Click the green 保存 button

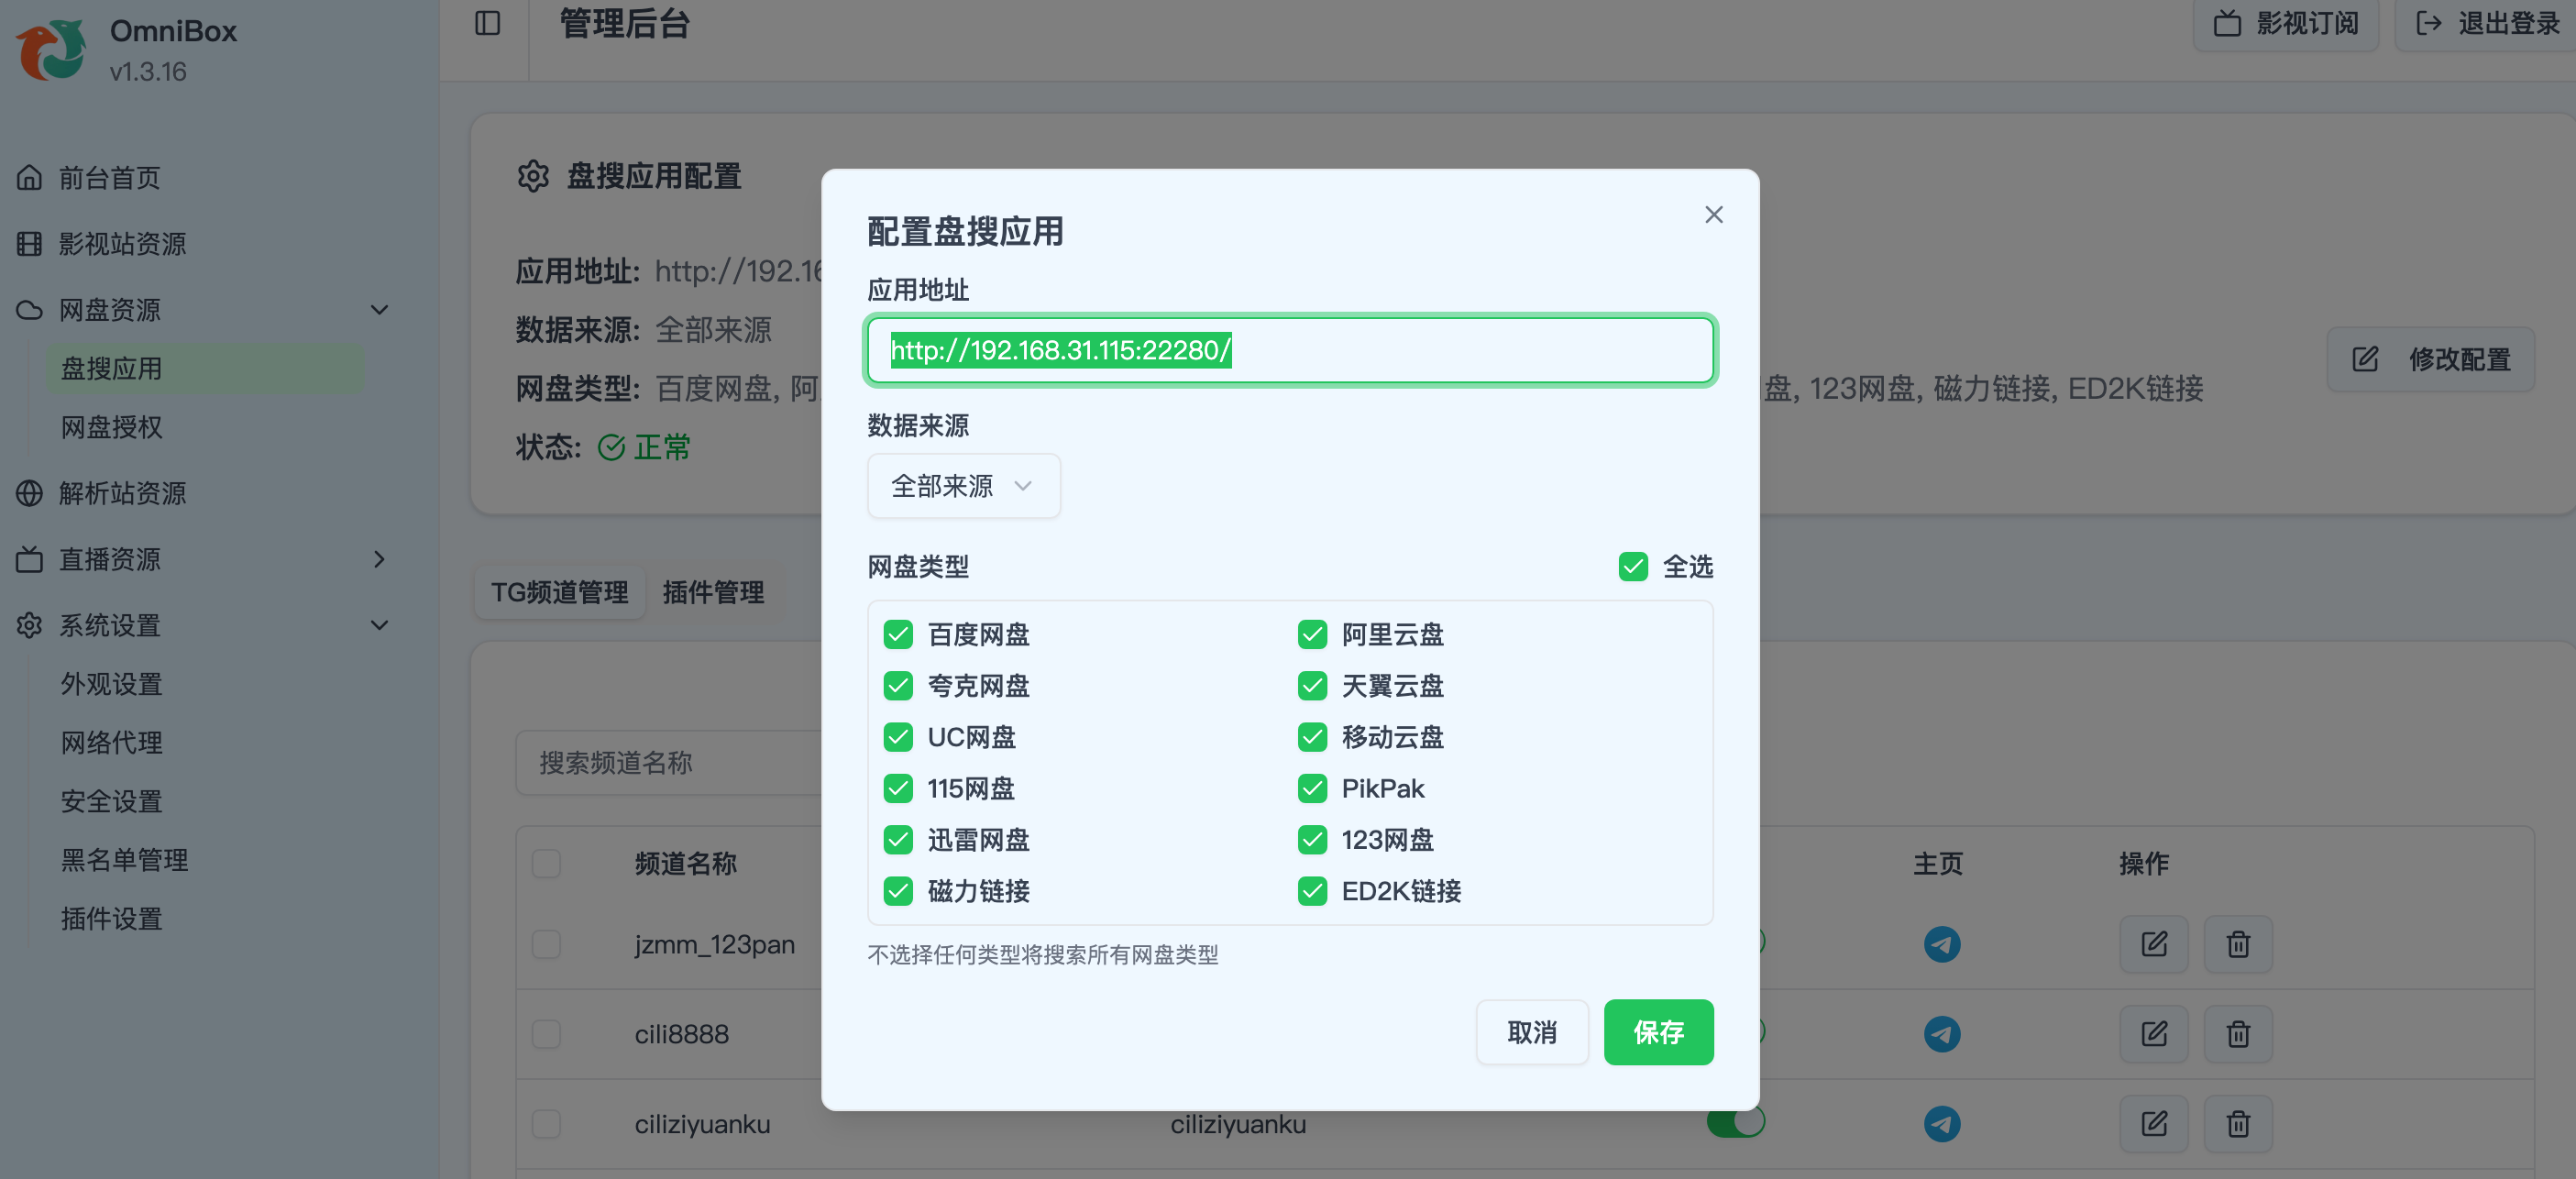(1657, 1032)
